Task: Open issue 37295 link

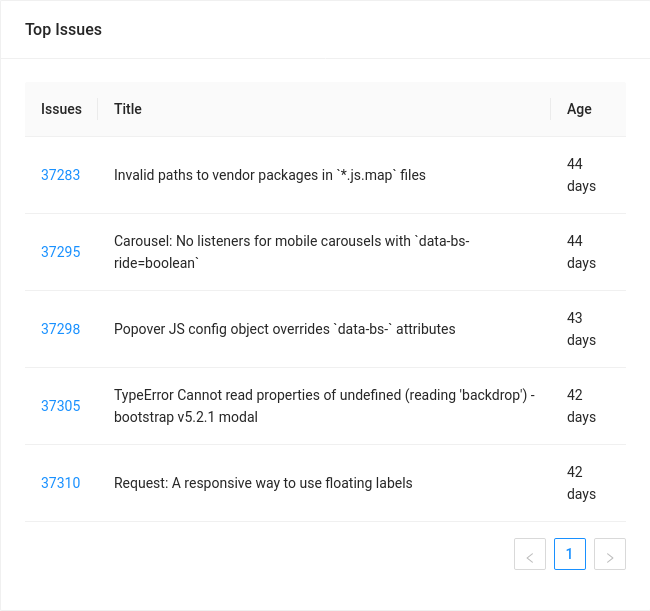Action: pos(60,252)
